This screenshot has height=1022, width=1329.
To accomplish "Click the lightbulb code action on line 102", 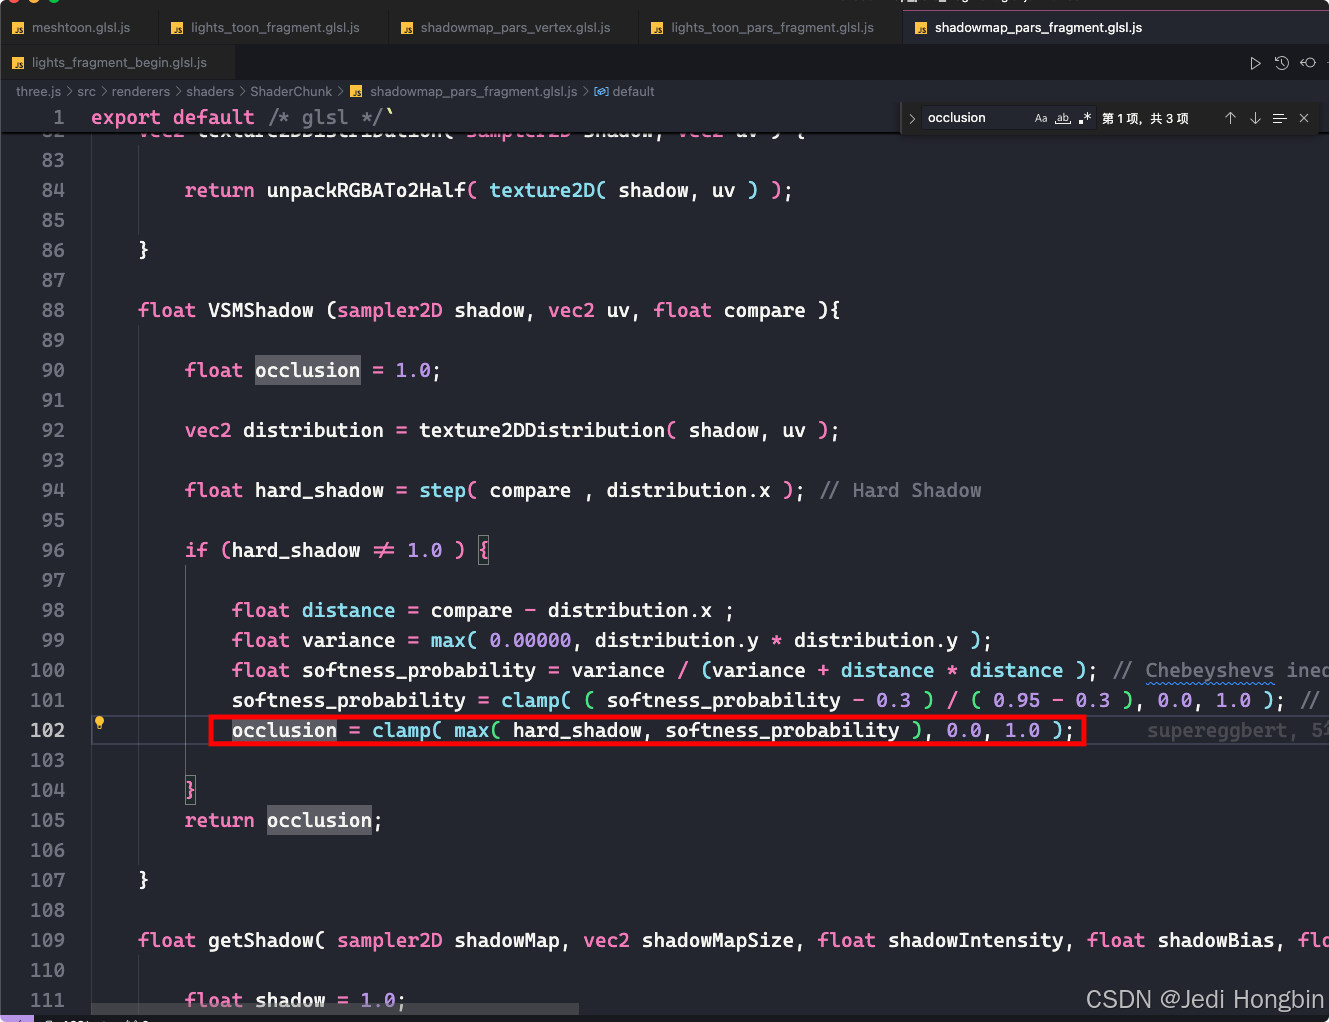I will click(x=99, y=722).
